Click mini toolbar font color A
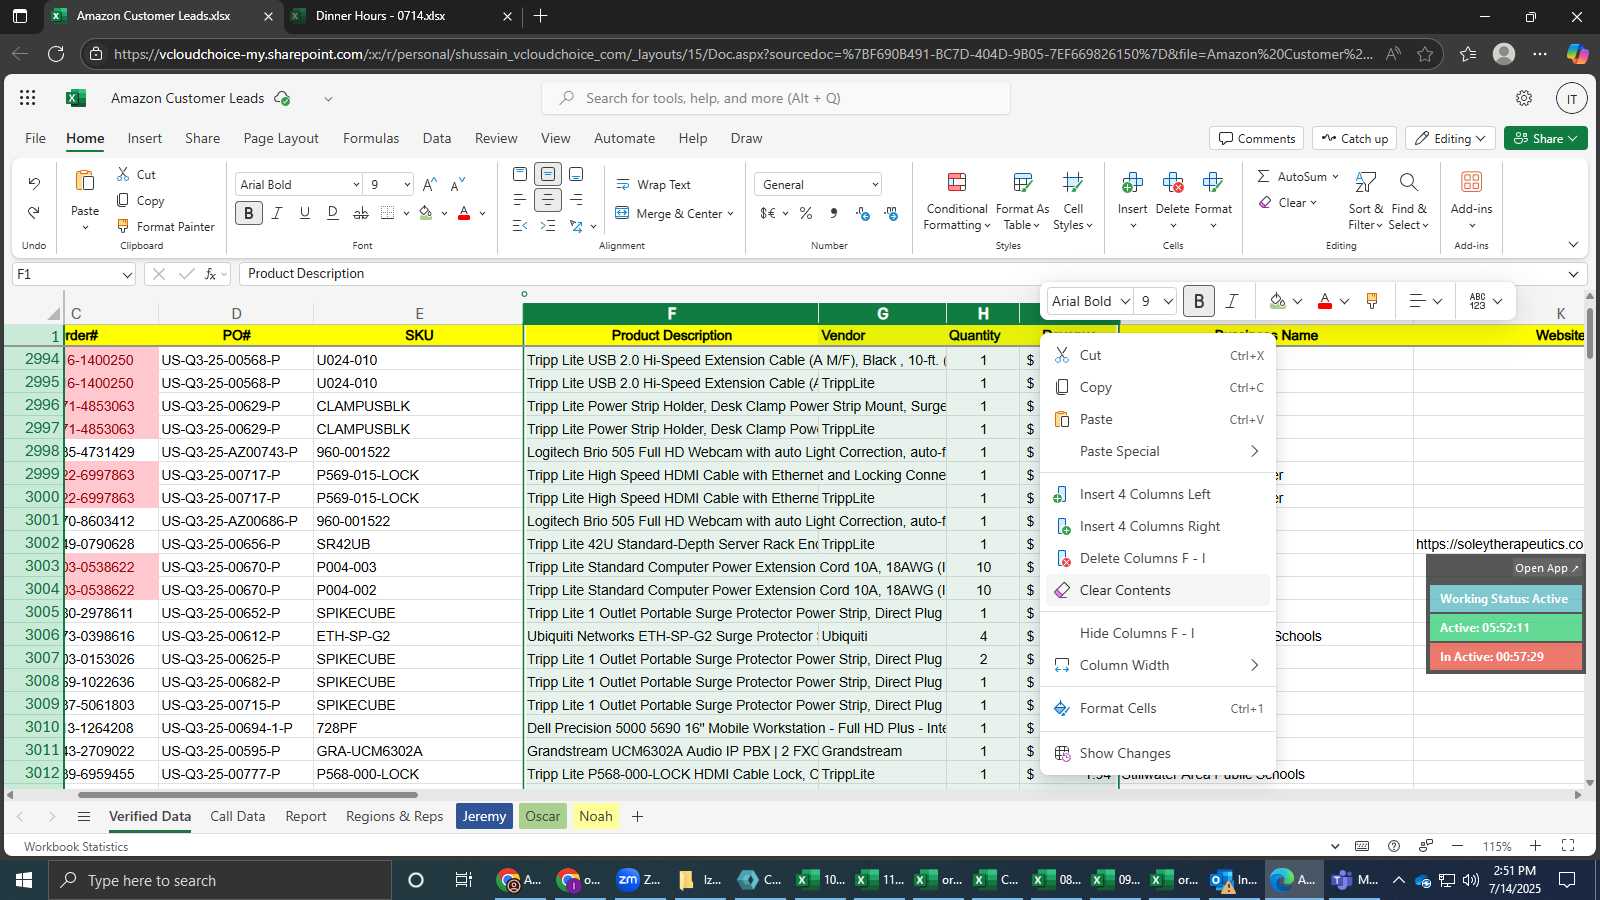The height and width of the screenshot is (900, 1600). (1325, 301)
